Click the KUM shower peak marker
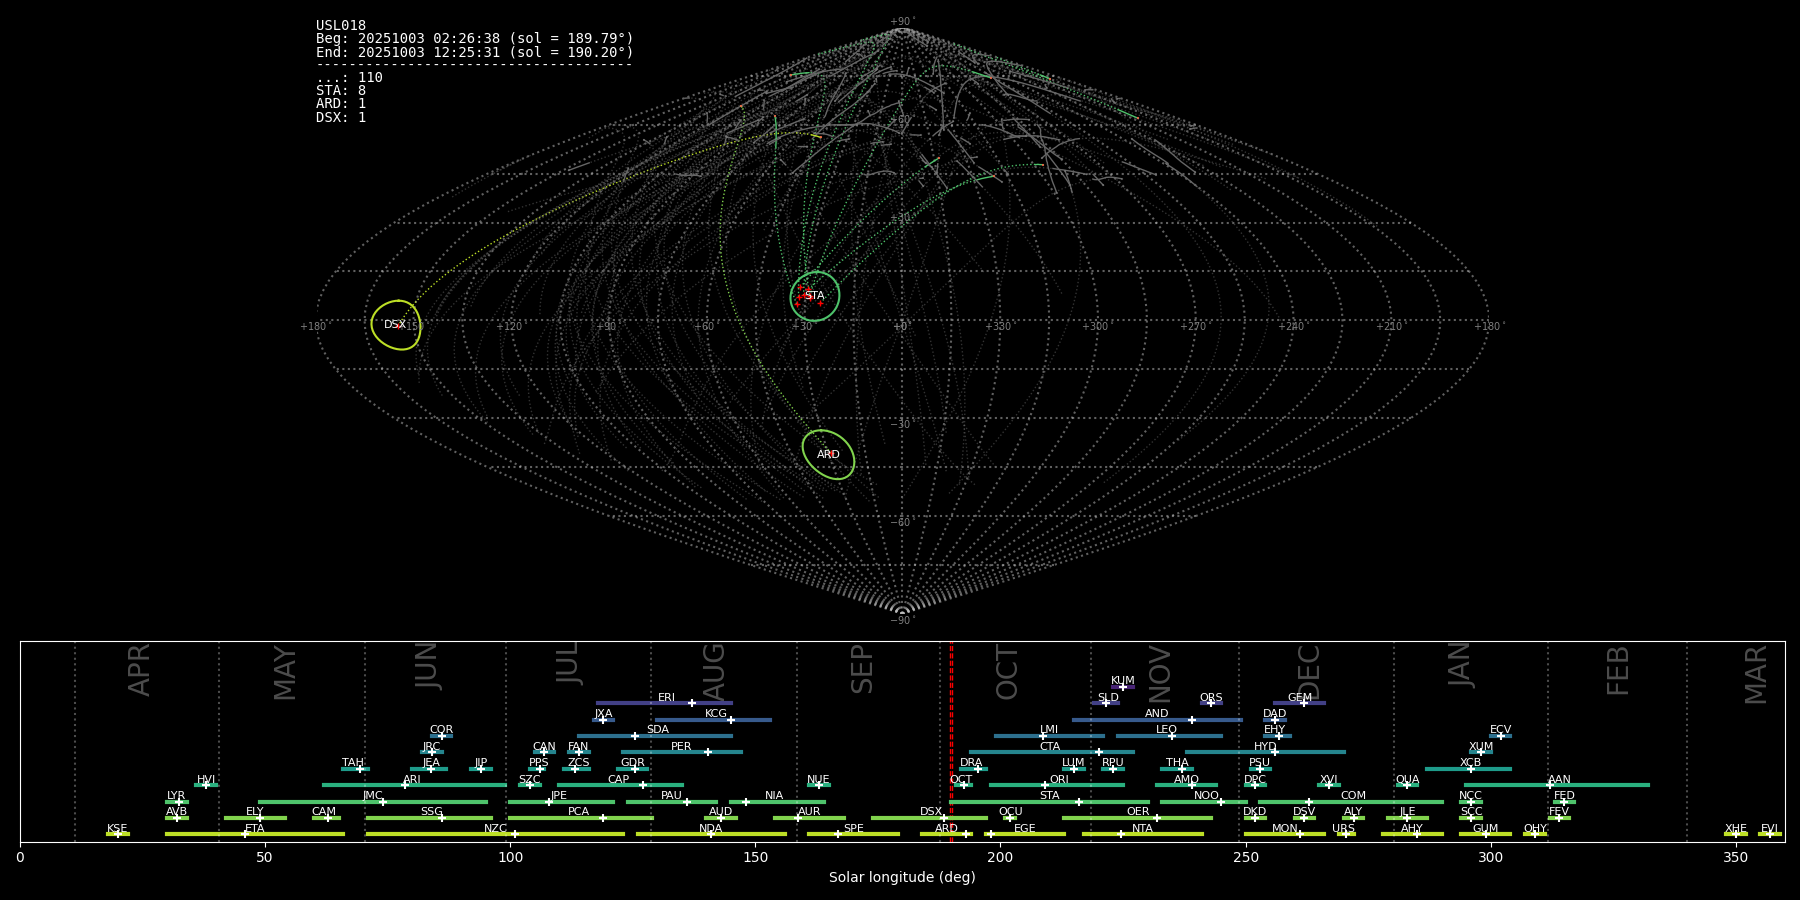 point(1123,687)
